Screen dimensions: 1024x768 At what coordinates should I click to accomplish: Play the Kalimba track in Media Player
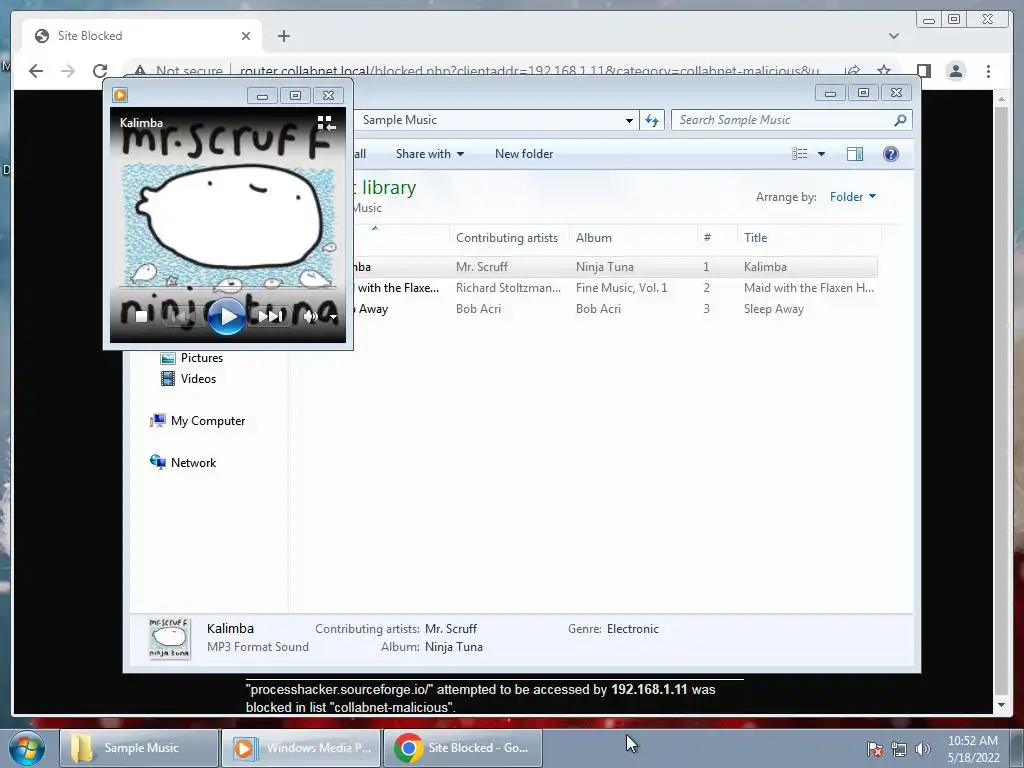(x=226, y=317)
